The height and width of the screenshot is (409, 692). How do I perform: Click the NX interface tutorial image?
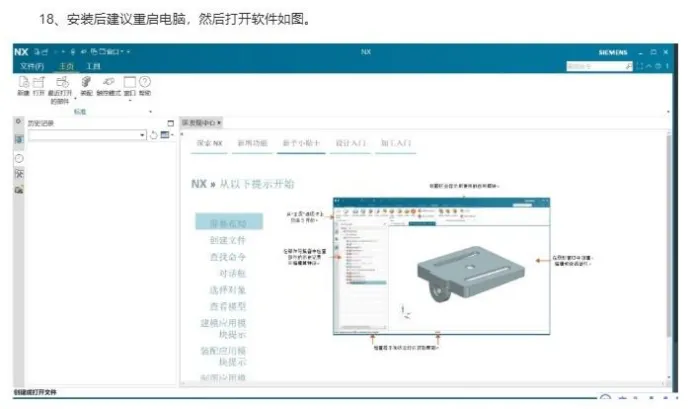(x=441, y=266)
